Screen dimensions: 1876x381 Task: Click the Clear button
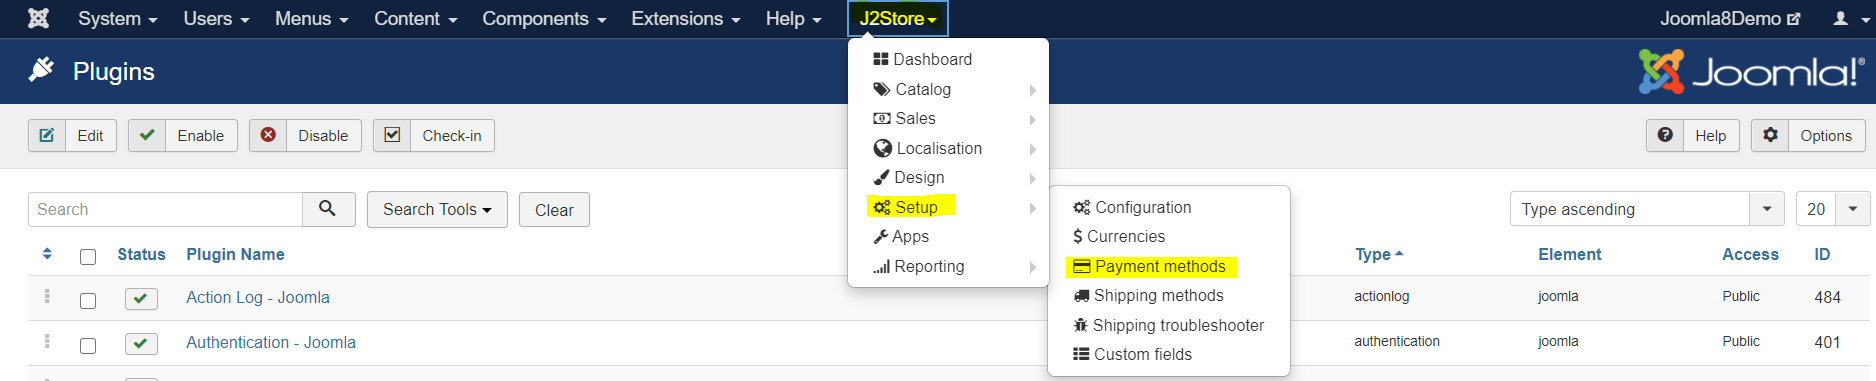tap(554, 209)
